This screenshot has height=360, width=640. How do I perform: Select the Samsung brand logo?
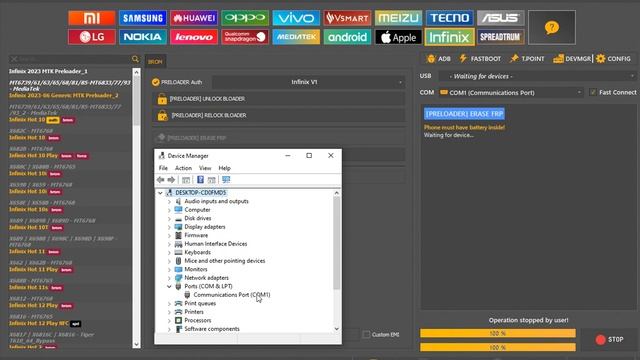[143, 18]
